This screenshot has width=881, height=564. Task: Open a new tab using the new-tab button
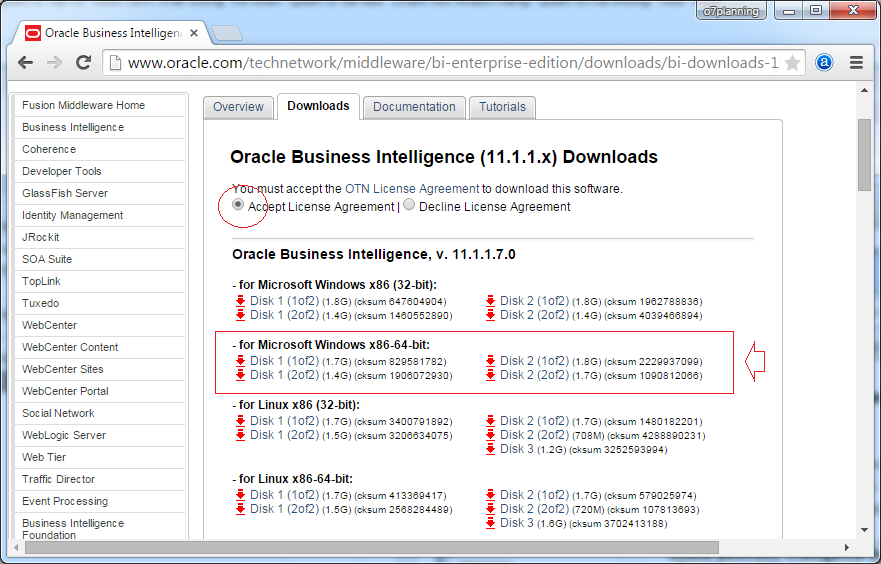point(227,34)
